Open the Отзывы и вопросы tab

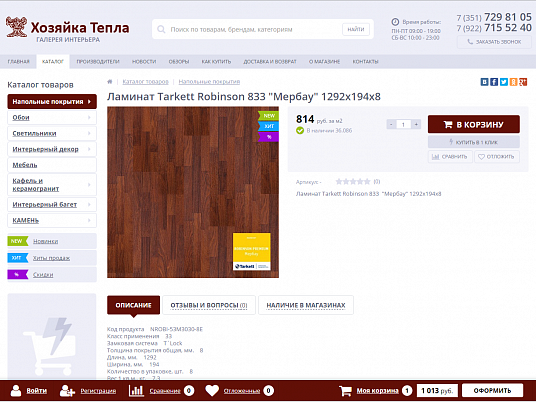[209, 305]
